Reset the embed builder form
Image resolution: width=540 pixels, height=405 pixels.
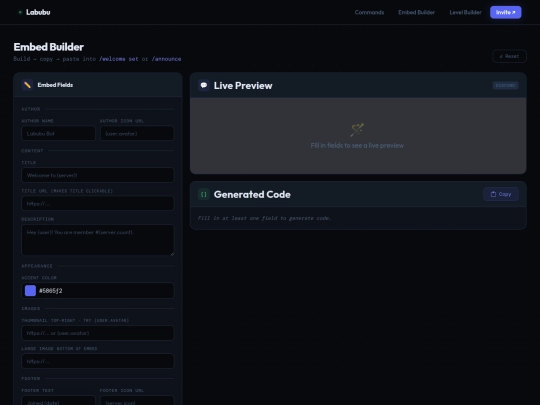(509, 56)
